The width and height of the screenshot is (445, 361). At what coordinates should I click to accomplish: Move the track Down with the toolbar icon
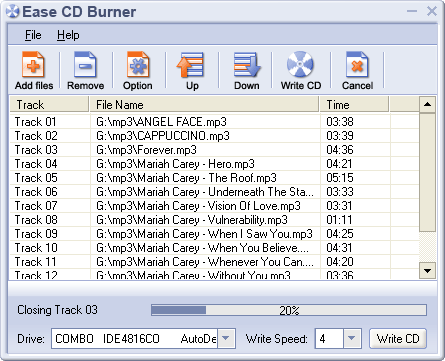click(x=247, y=65)
